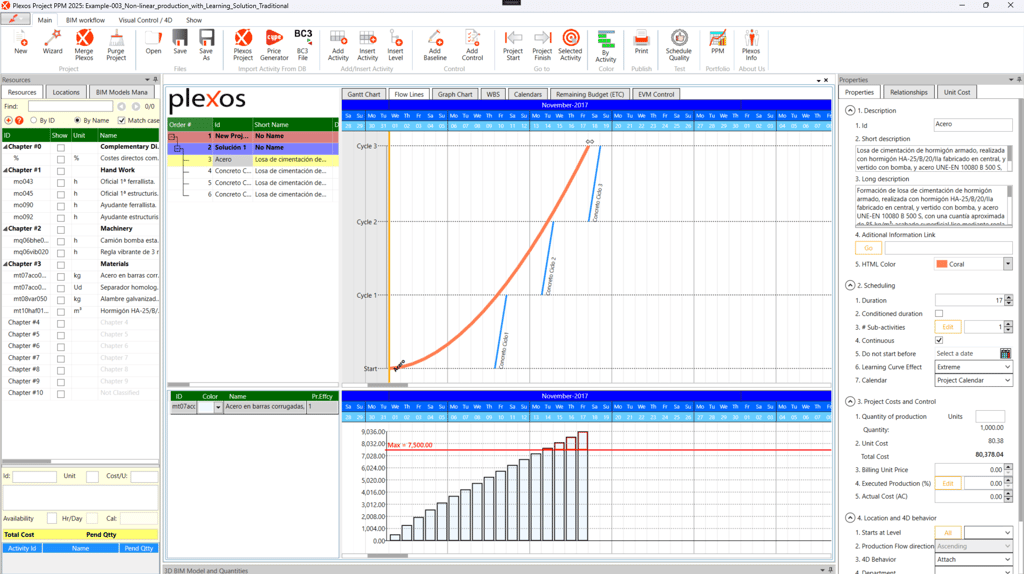The image size is (1024, 574).
Task: Click All button for Starts at Level
Action: (948, 532)
